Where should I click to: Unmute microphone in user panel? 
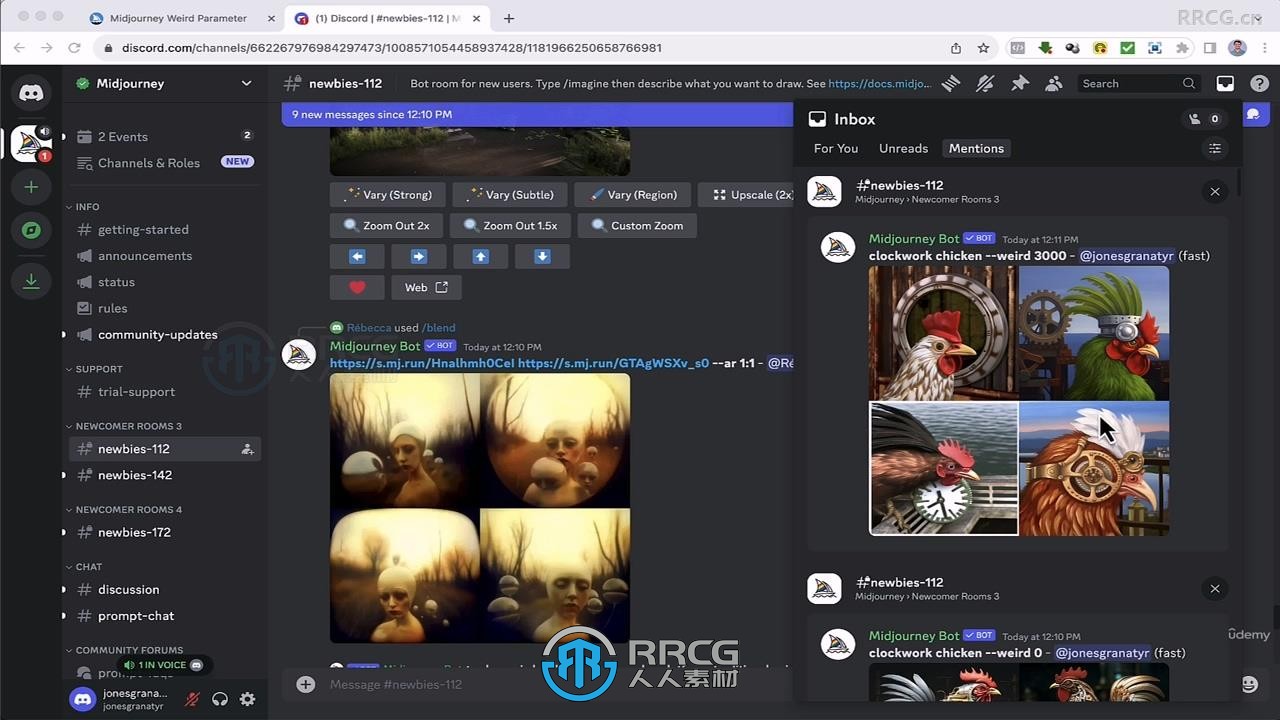192,699
